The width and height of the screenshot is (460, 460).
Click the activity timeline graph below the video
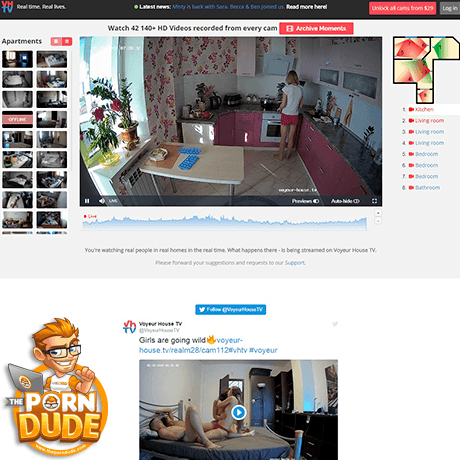(x=225, y=223)
